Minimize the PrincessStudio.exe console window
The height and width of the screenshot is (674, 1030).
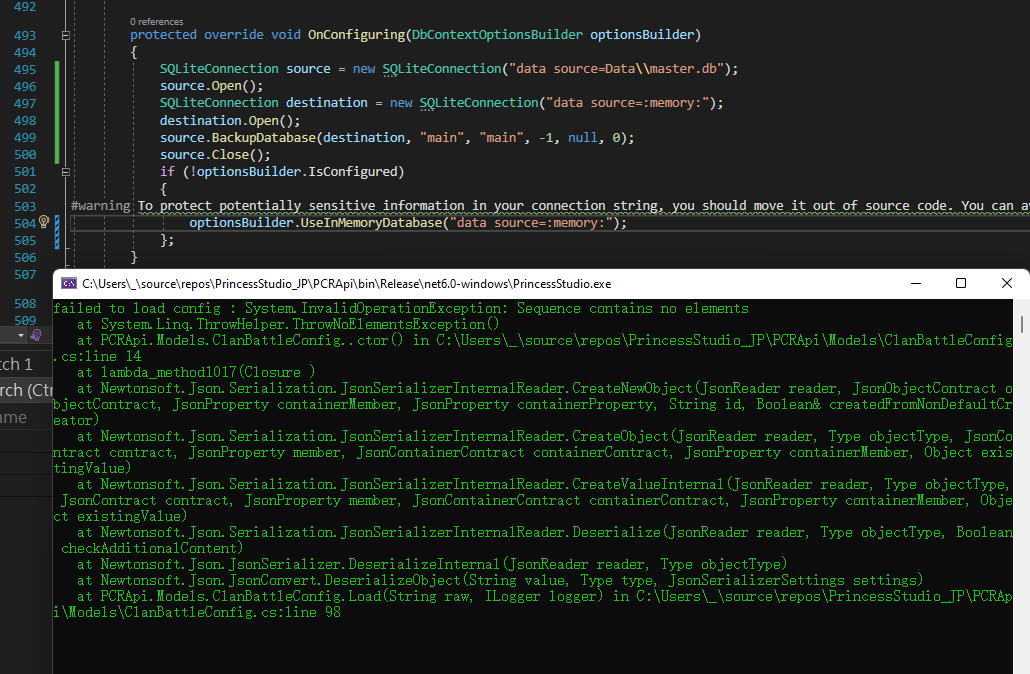click(916, 283)
